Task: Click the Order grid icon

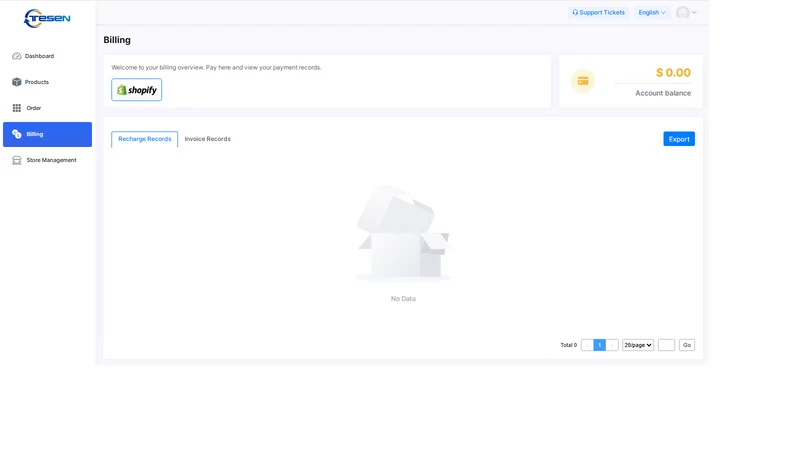Action: pos(17,108)
